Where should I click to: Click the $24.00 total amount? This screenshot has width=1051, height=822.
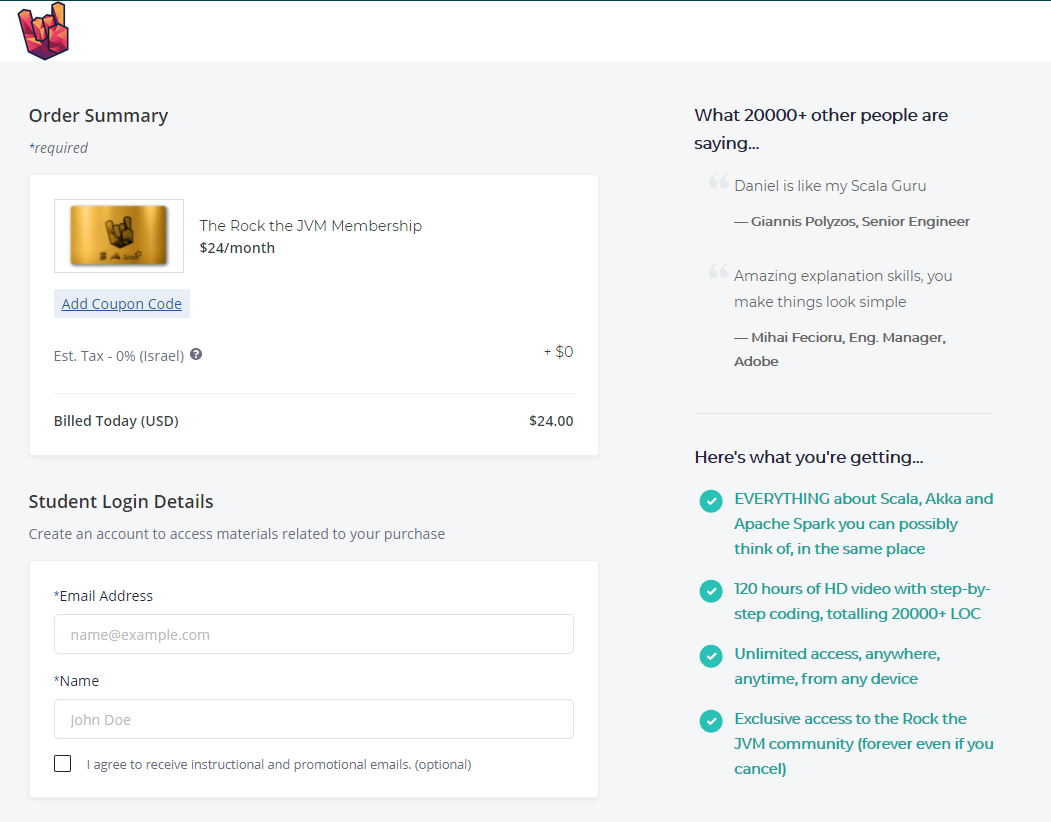(551, 421)
